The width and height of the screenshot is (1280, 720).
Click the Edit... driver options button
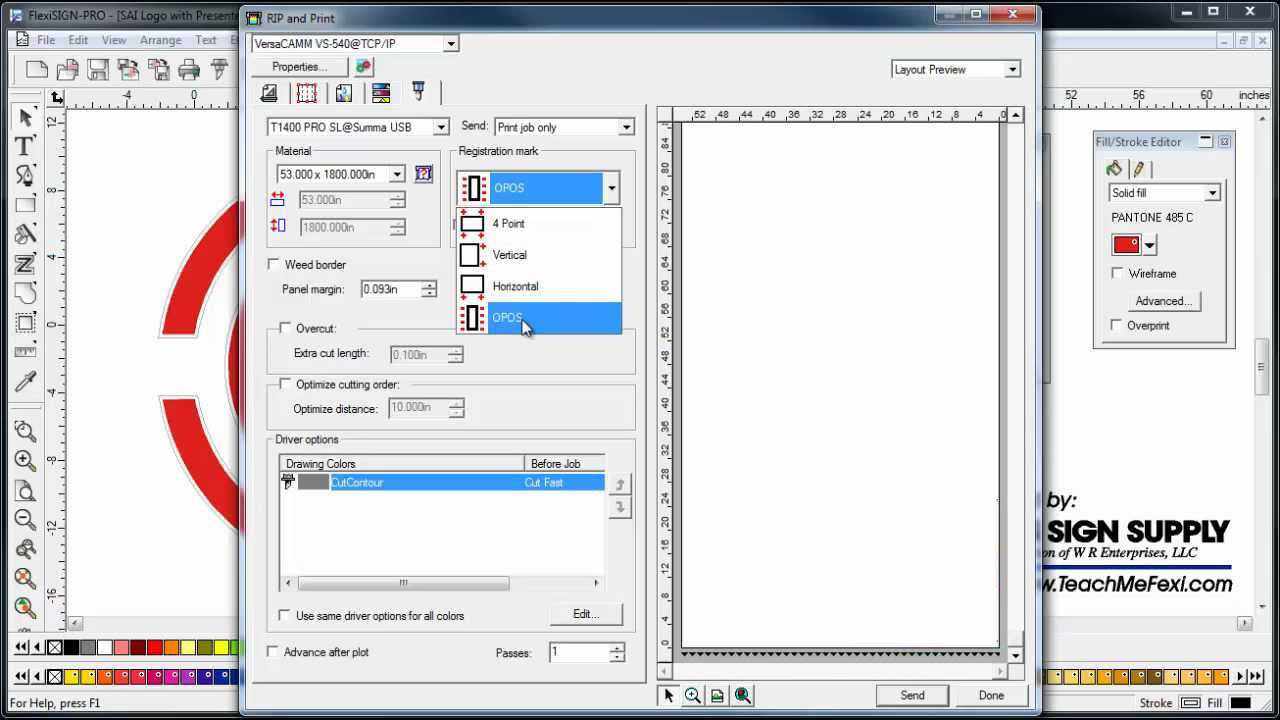586,614
